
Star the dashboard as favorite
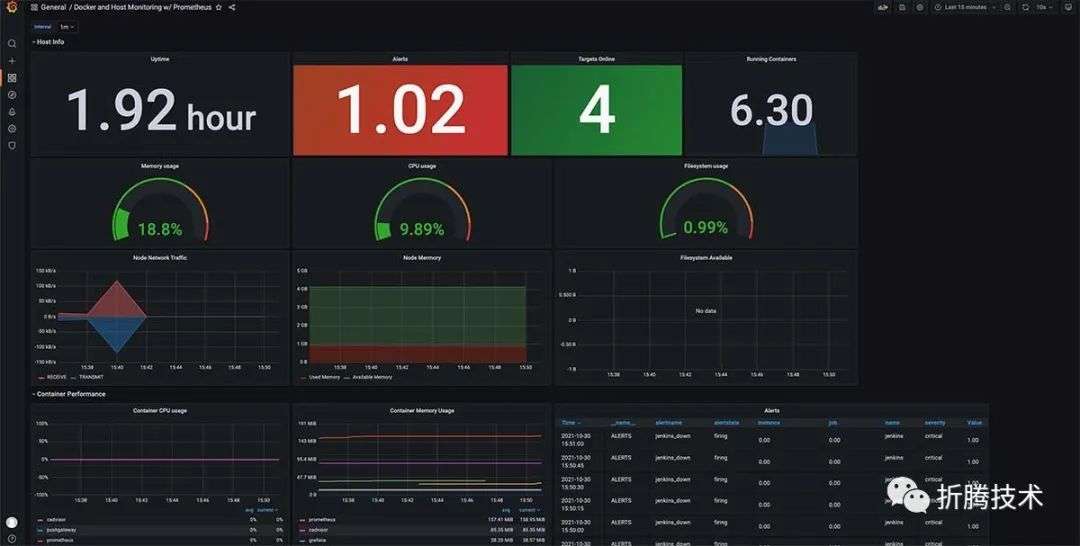(x=218, y=7)
